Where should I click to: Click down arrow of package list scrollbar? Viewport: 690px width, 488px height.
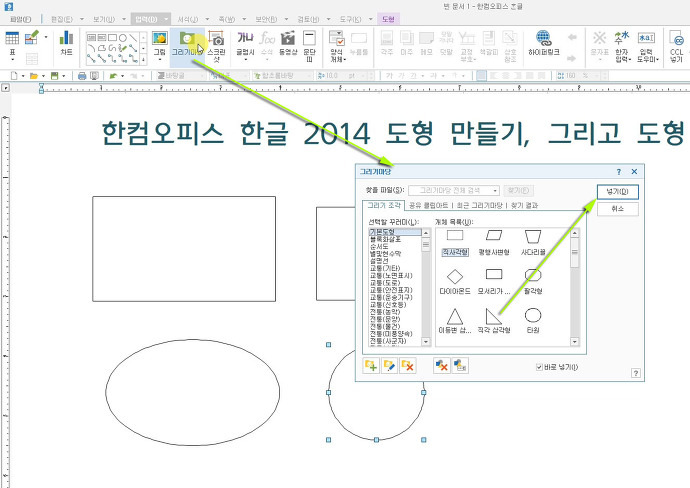(426, 341)
